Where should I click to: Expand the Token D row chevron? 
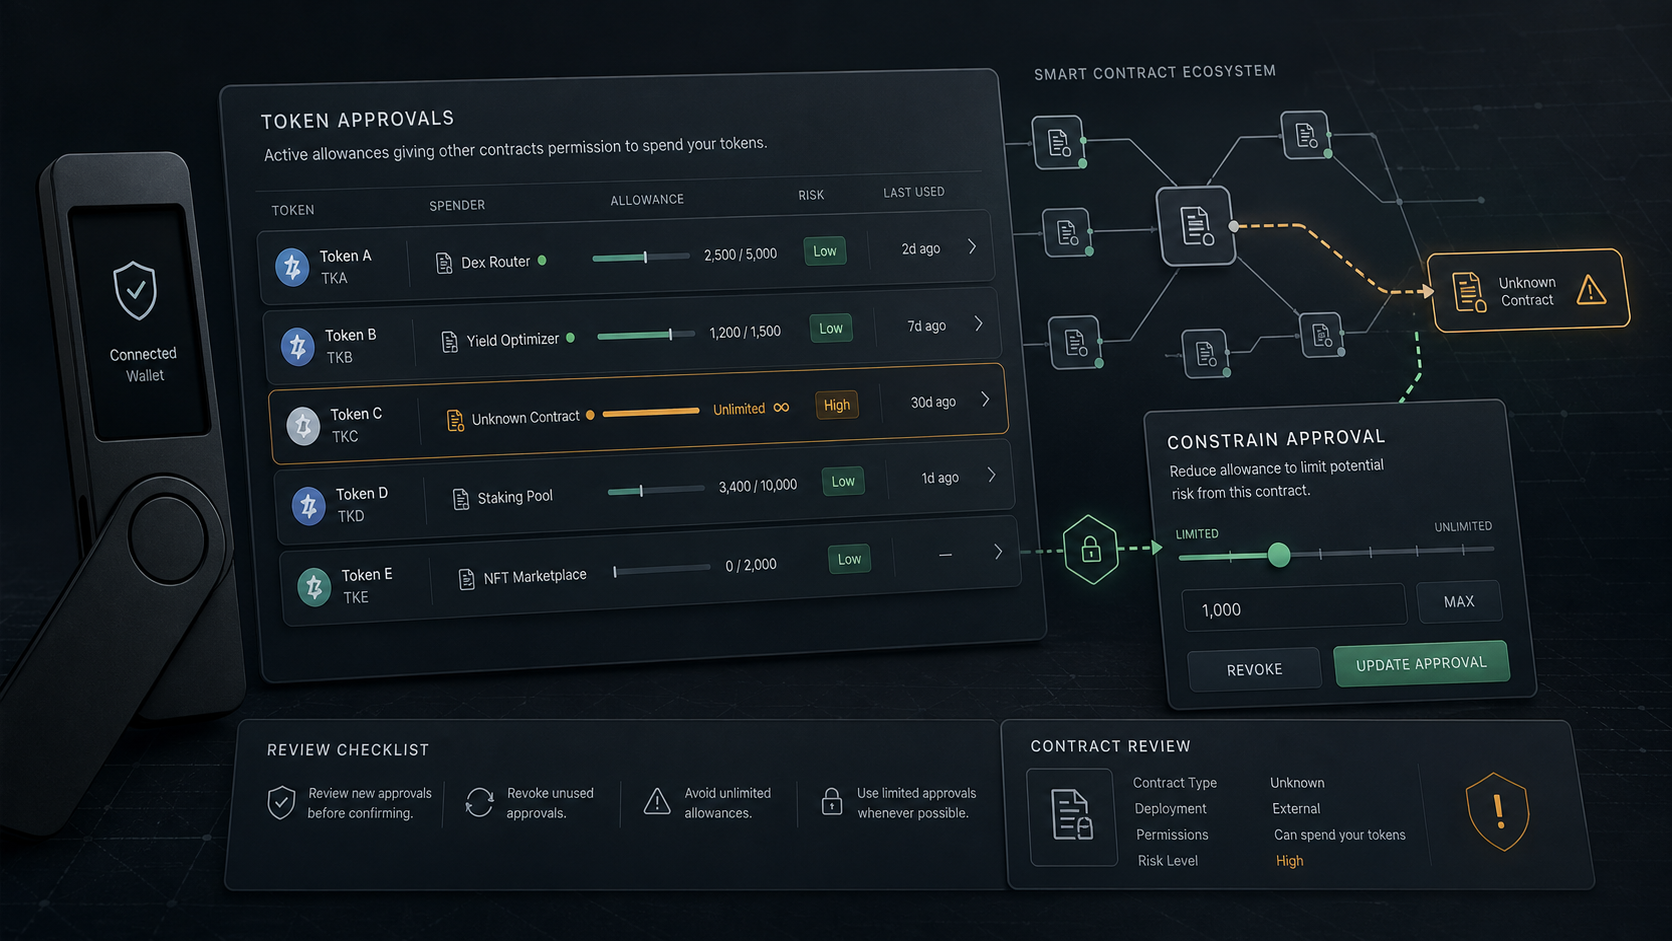(991, 475)
